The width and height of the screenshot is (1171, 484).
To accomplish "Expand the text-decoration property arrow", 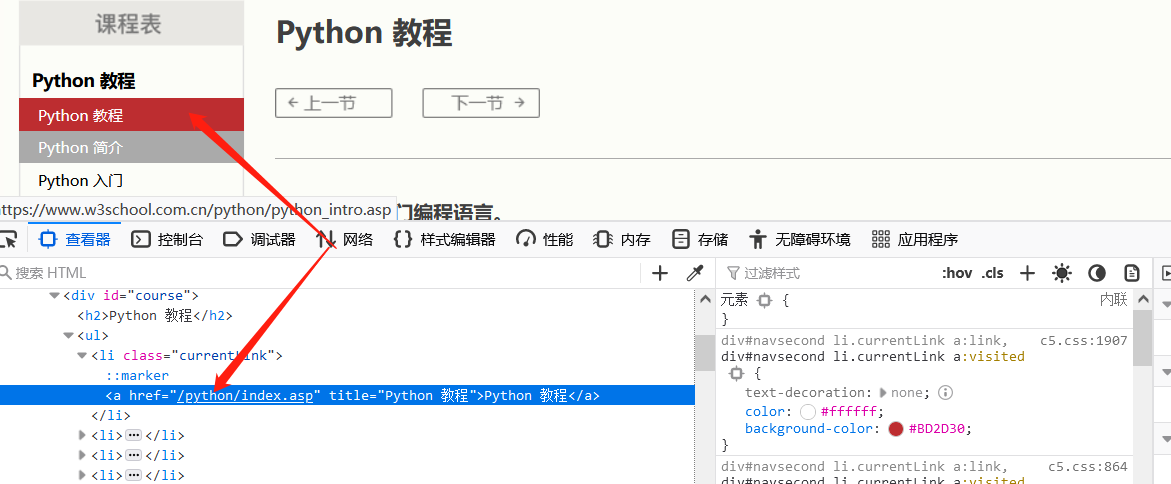I will coord(883,392).
